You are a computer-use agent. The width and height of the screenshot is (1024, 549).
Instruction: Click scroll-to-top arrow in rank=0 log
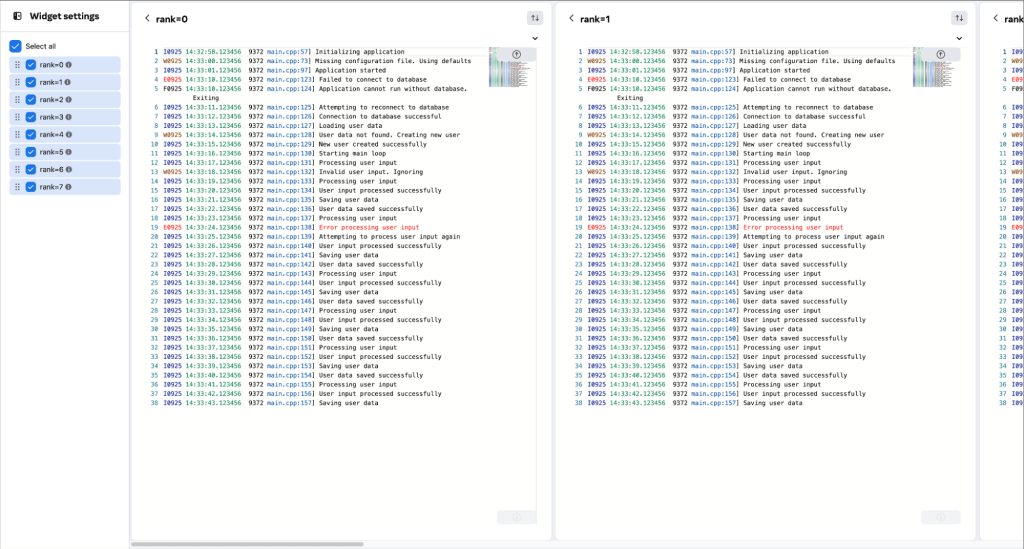[x=517, y=55]
